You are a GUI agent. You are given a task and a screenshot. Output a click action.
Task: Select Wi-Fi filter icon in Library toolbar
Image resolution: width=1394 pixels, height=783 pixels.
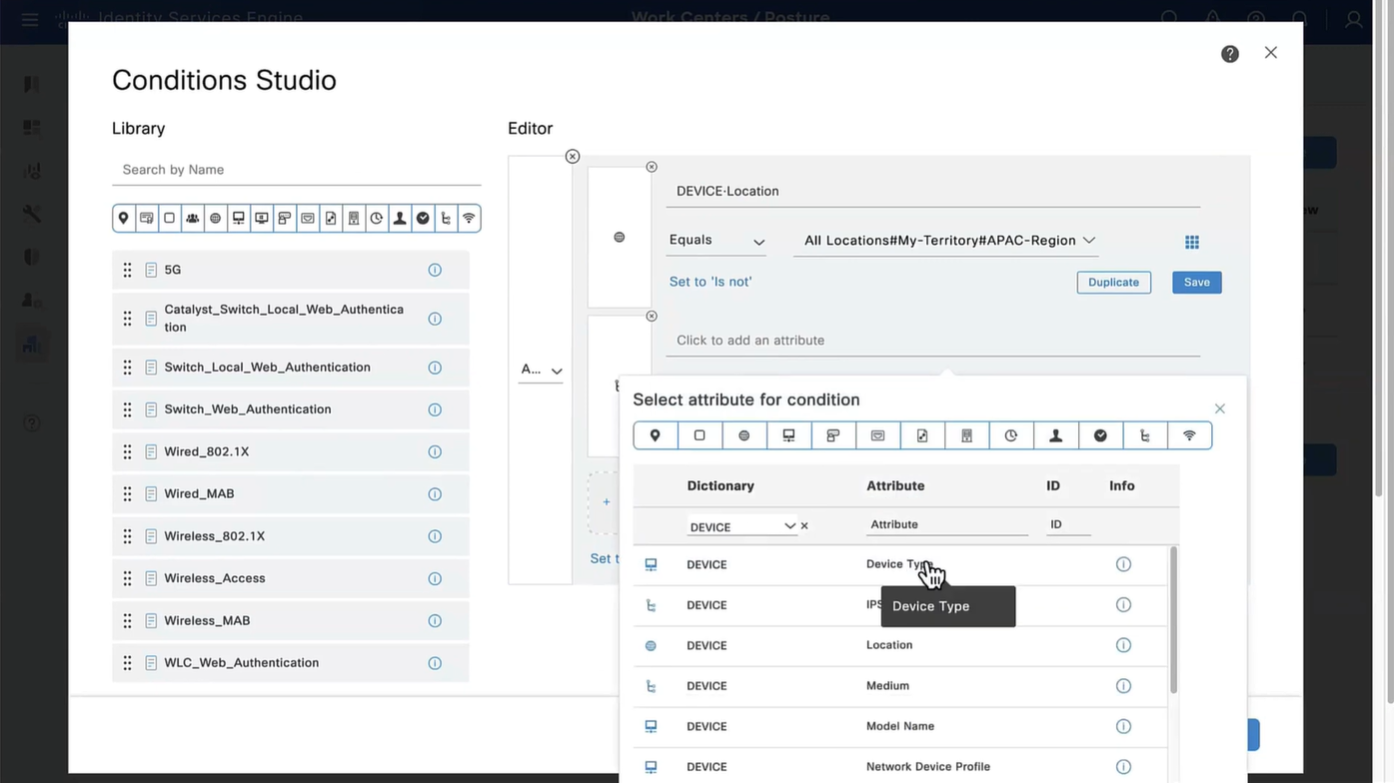pos(469,218)
